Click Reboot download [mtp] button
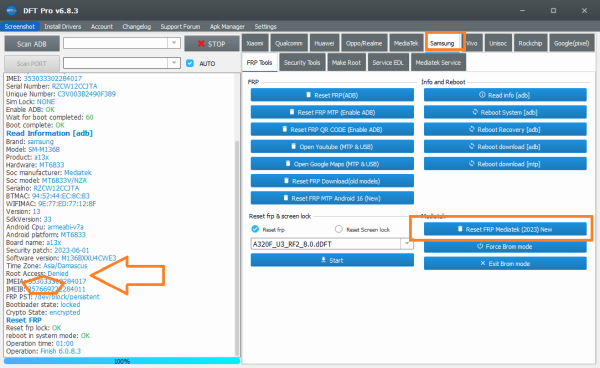 pyautogui.click(x=505, y=164)
